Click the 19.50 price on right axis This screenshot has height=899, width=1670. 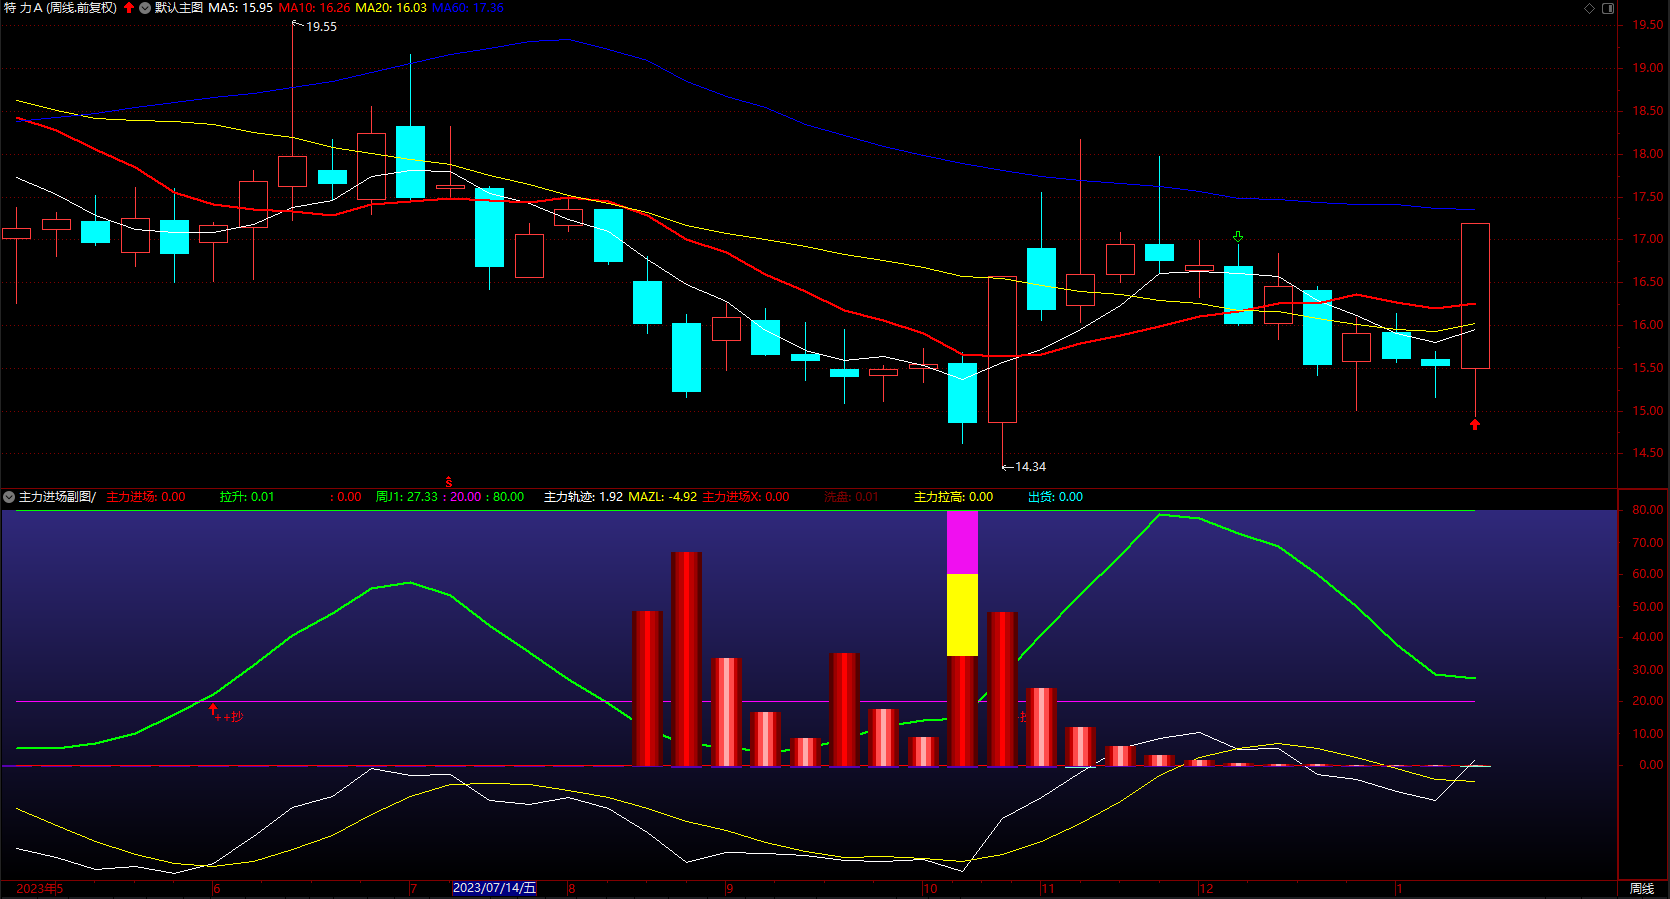pyautogui.click(x=1648, y=25)
